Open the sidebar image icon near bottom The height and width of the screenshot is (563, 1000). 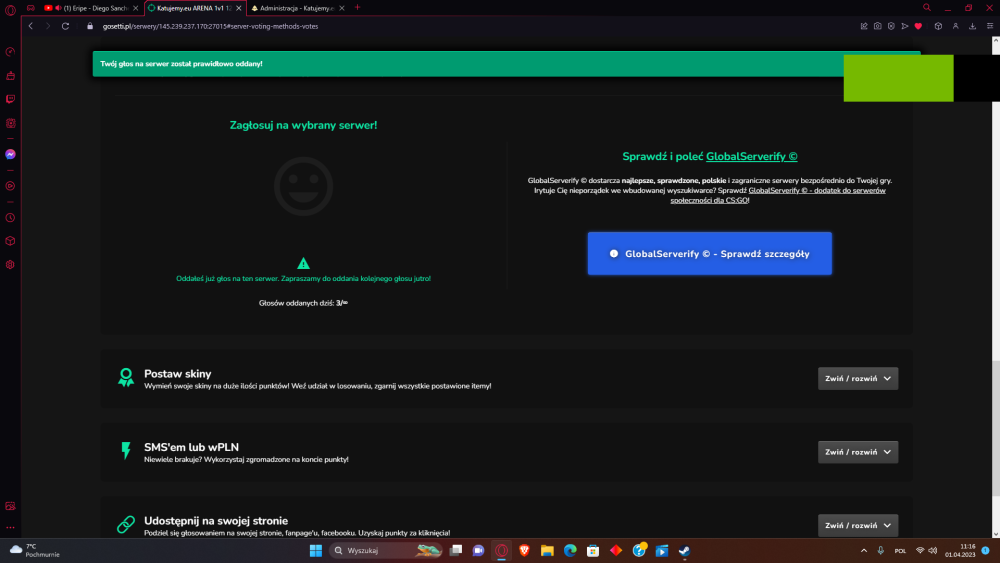(x=10, y=506)
